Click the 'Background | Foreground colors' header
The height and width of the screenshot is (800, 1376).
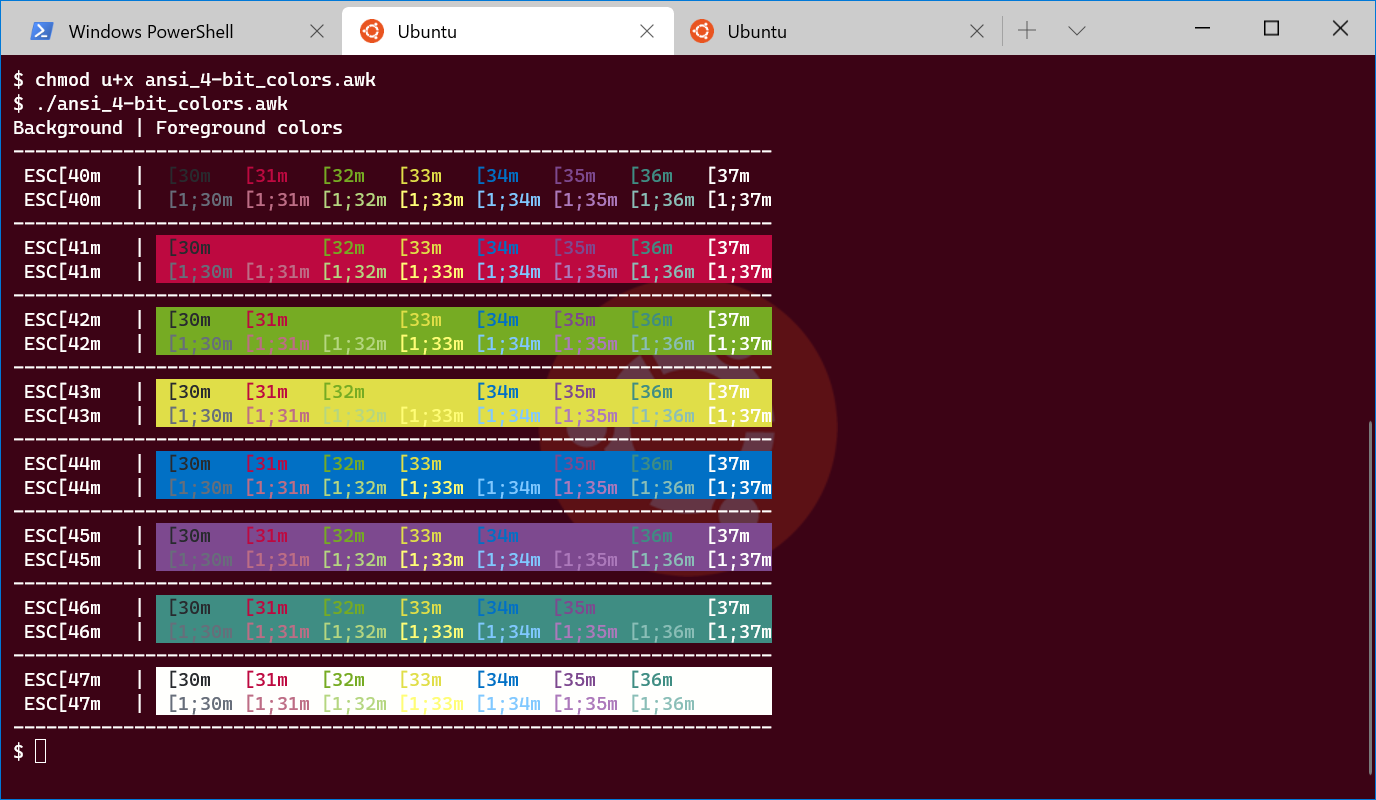178,128
